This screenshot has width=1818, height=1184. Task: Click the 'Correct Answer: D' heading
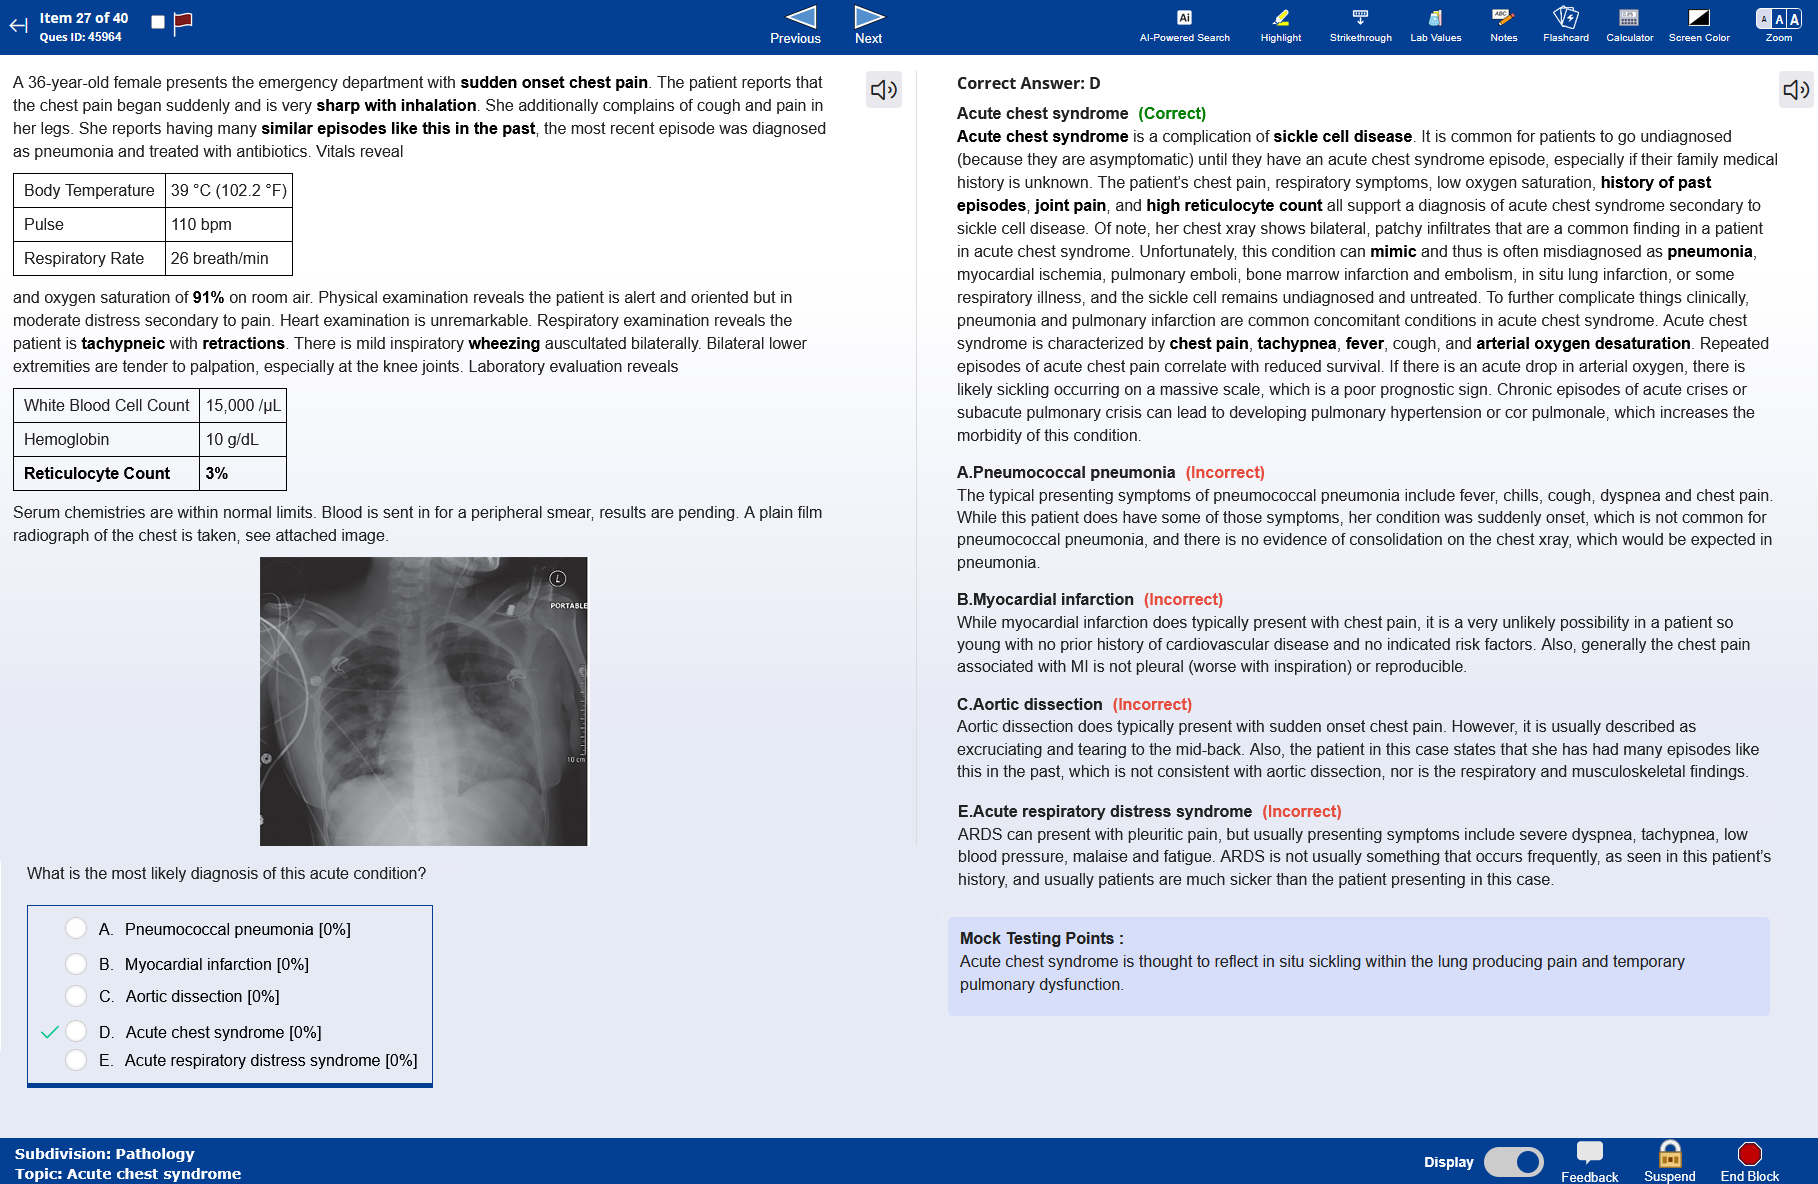pyautogui.click(x=1028, y=83)
